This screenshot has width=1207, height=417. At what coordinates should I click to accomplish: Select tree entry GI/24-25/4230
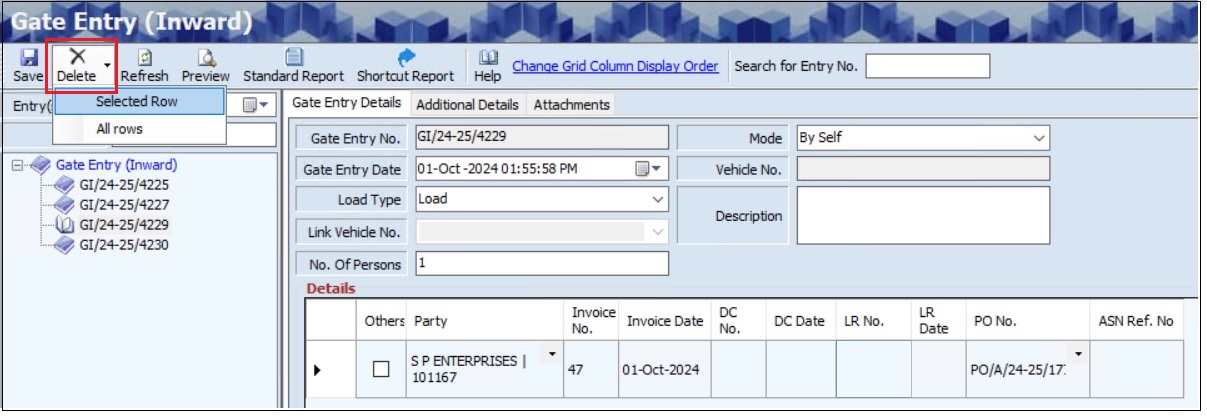pyautogui.click(x=123, y=245)
